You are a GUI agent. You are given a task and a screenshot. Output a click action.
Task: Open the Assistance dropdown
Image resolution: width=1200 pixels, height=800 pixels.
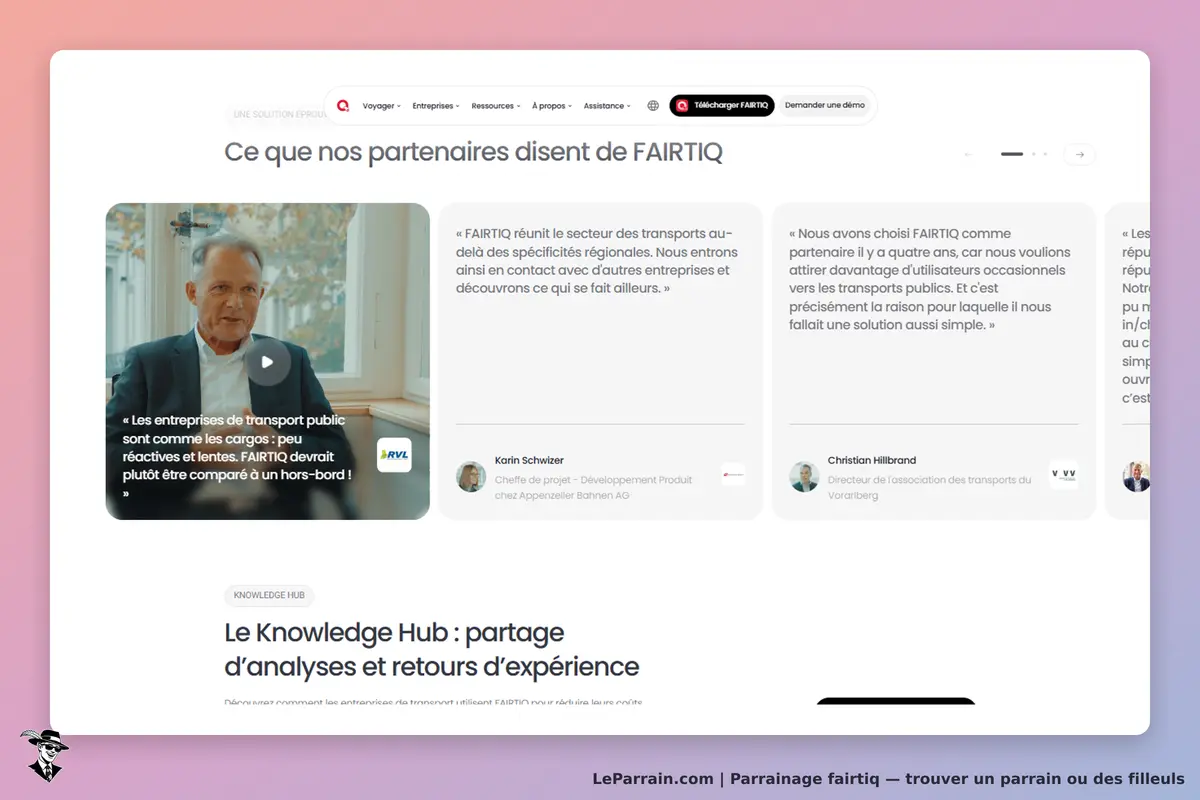[x=607, y=105]
